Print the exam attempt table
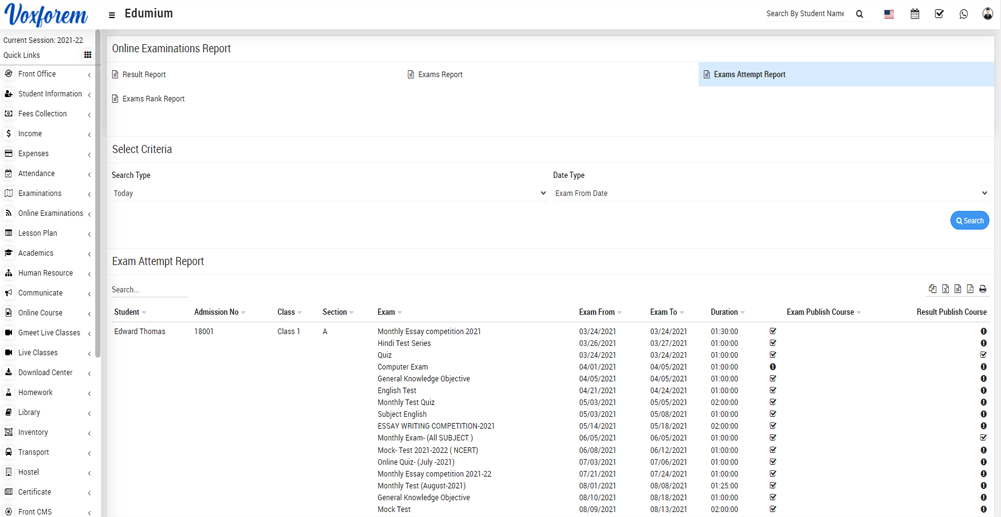Screen dimensions: 1001x517 (x=982, y=289)
